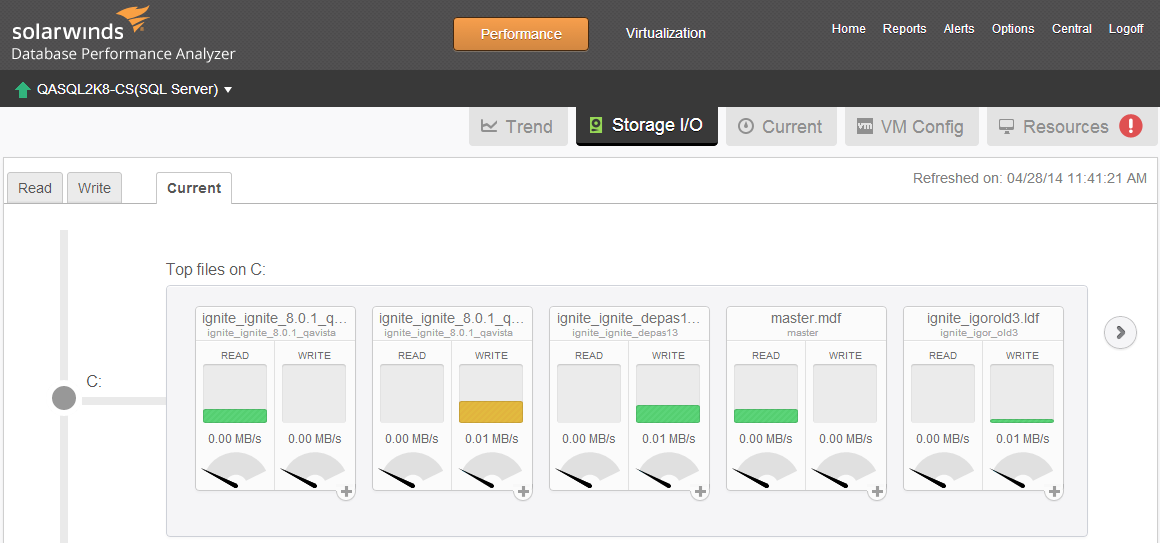Expand second ignite_8.0.1 file card plus
1160x543 pixels.
pyautogui.click(x=523, y=492)
